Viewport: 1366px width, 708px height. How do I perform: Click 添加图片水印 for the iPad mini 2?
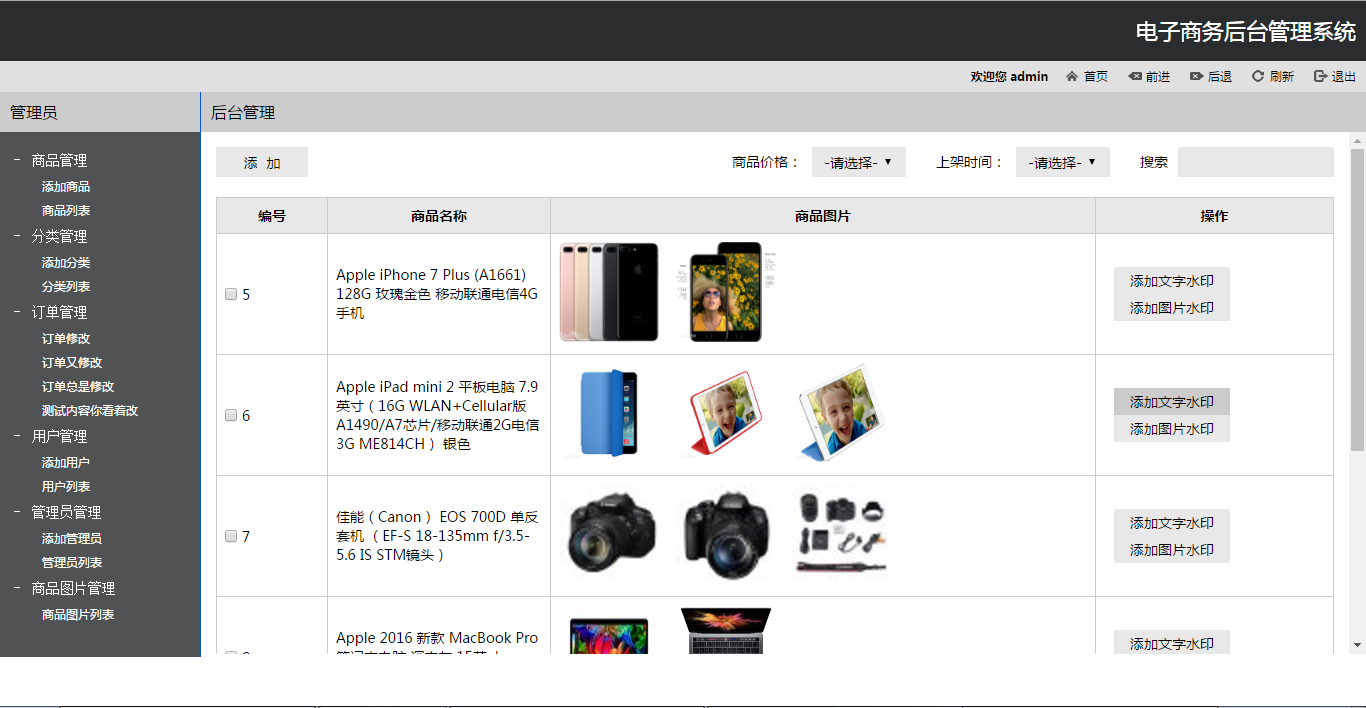click(1172, 429)
